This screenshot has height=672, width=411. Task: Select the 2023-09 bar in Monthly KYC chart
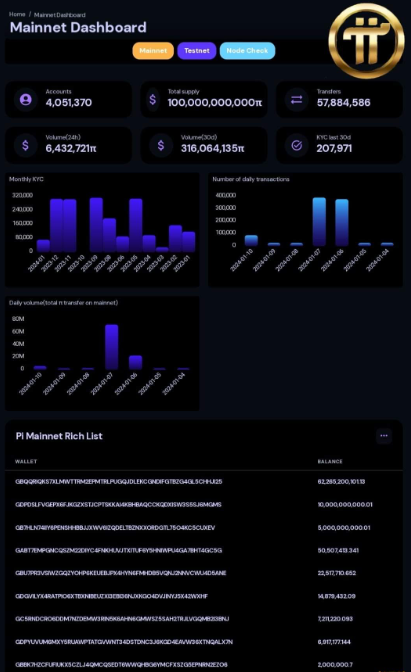point(96,225)
